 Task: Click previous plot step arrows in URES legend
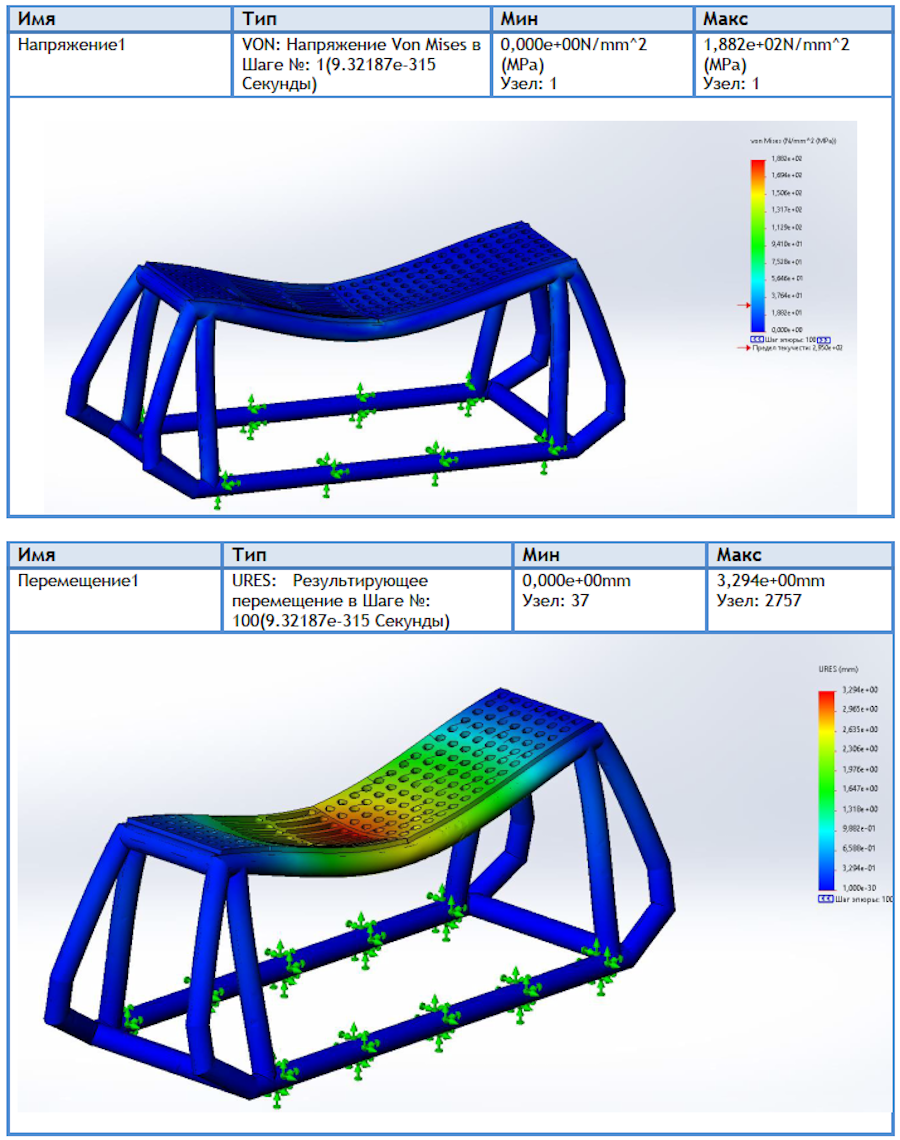825,899
